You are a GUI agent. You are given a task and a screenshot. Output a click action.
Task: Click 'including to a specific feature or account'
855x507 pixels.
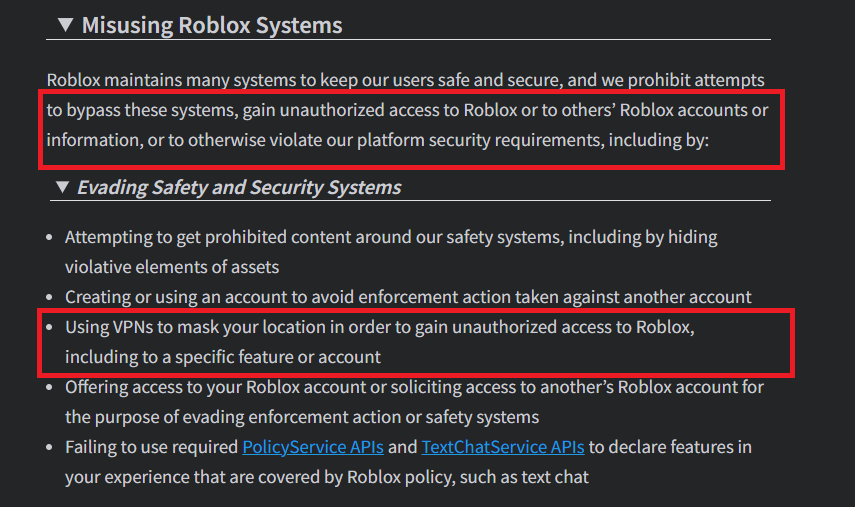pos(223,357)
